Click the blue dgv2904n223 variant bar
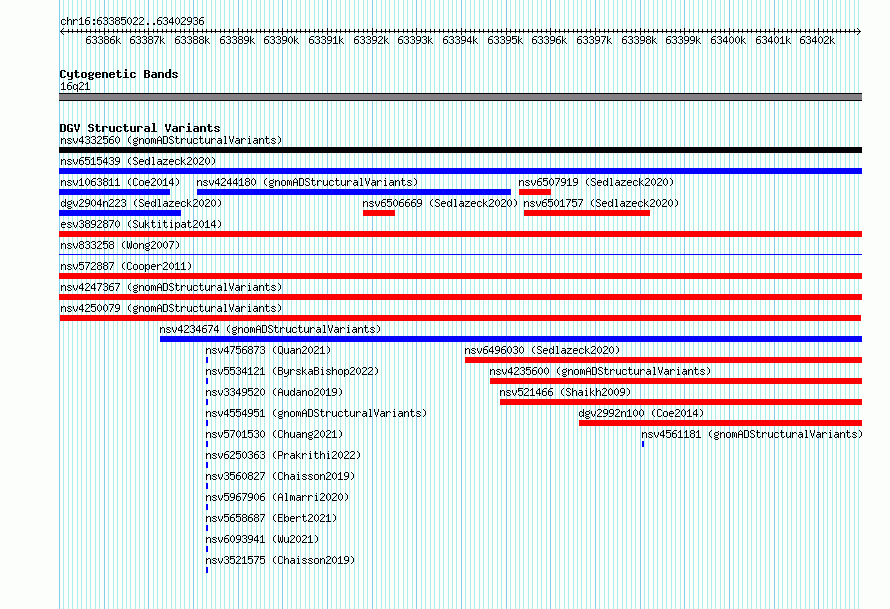 click(x=120, y=213)
